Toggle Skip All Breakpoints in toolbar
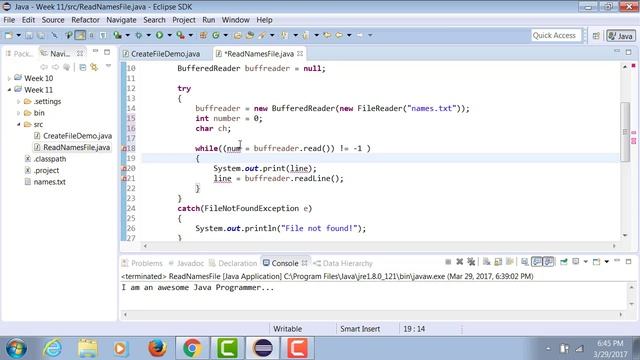The width and height of the screenshot is (640, 360). 54,36
